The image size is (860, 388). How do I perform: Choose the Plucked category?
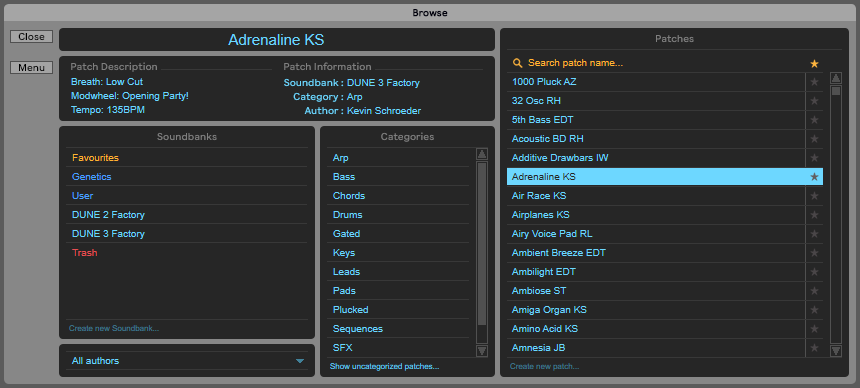398,310
